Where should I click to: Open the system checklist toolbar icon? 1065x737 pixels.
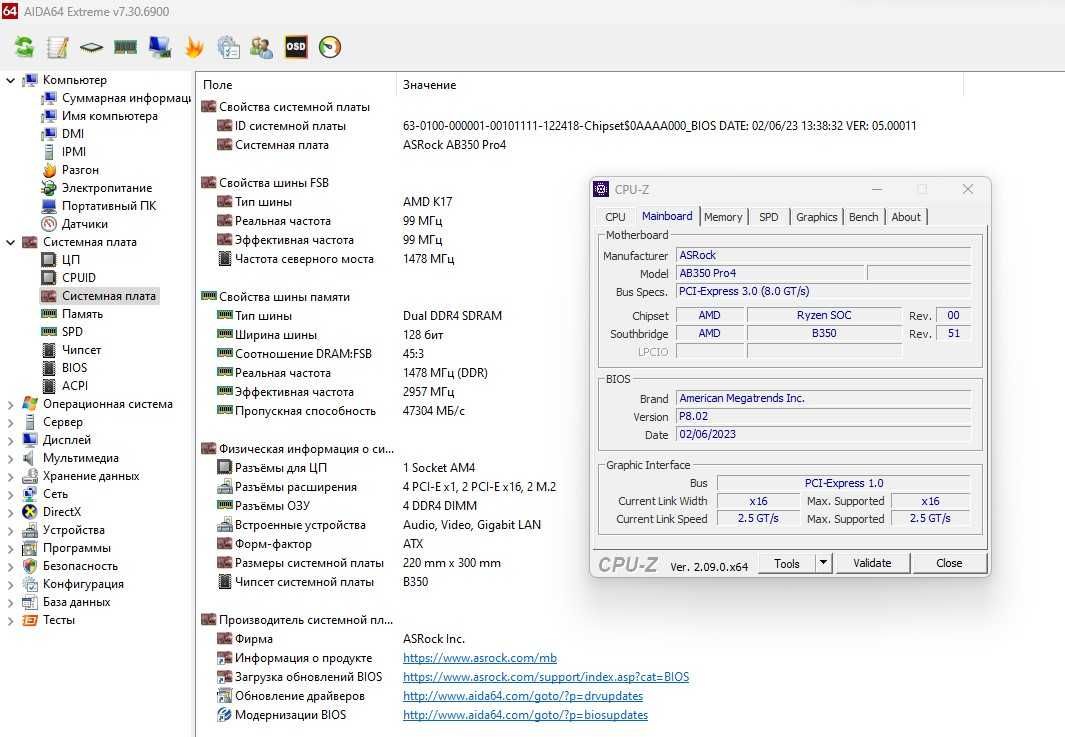tap(228, 47)
